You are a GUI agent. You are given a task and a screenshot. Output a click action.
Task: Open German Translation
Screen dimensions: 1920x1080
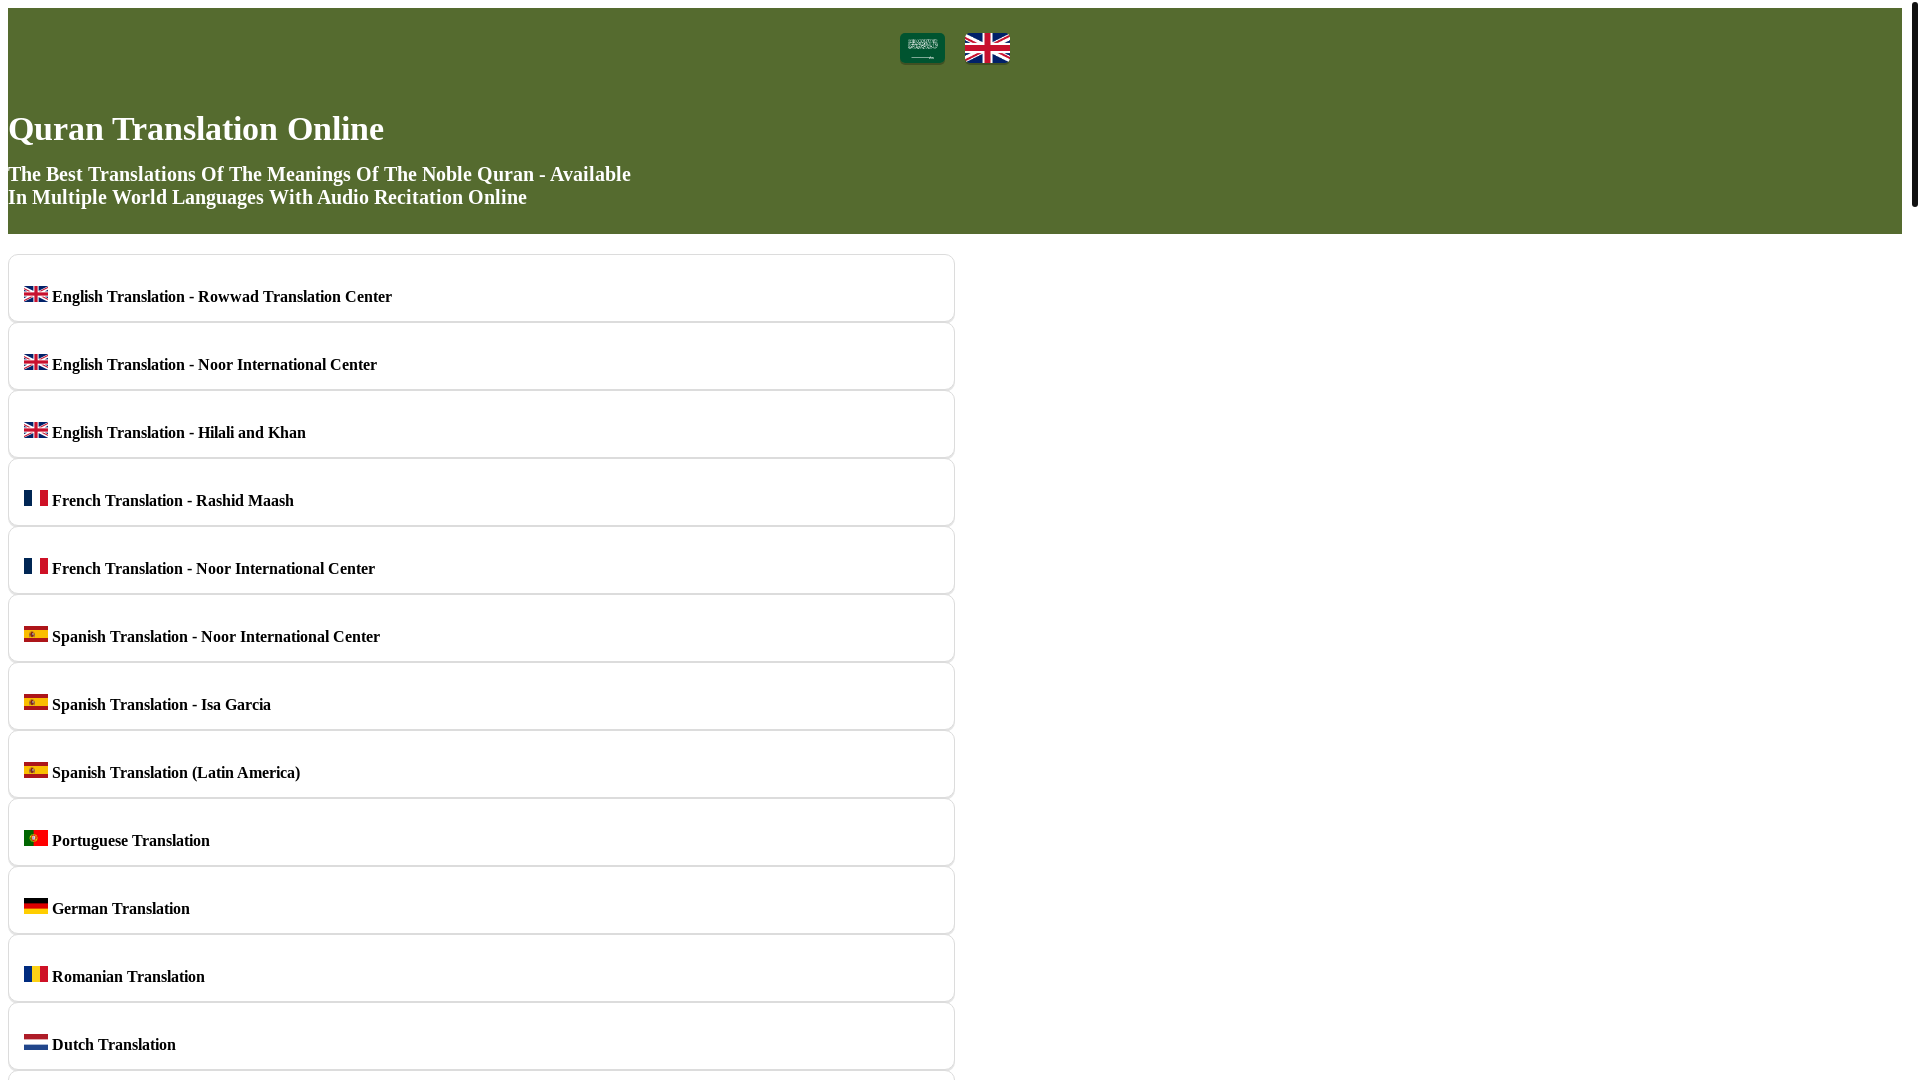pyautogui.click(x=481, y=900)
